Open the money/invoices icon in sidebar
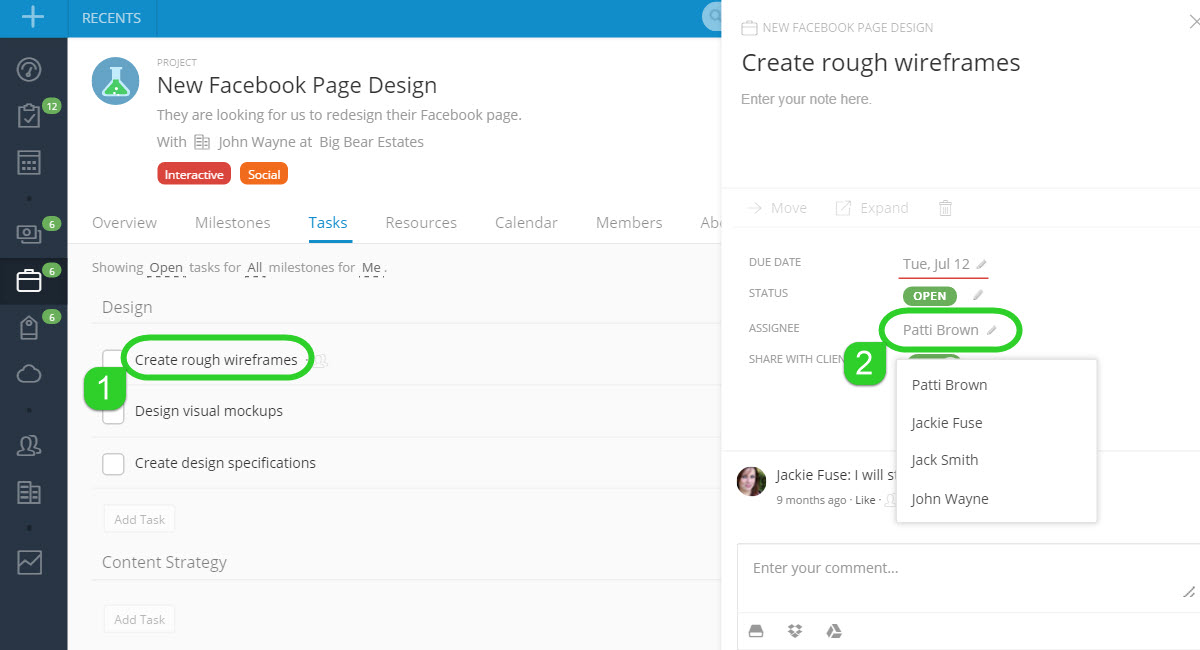The height and width of the screenshot is (650, 1200). 29,233
